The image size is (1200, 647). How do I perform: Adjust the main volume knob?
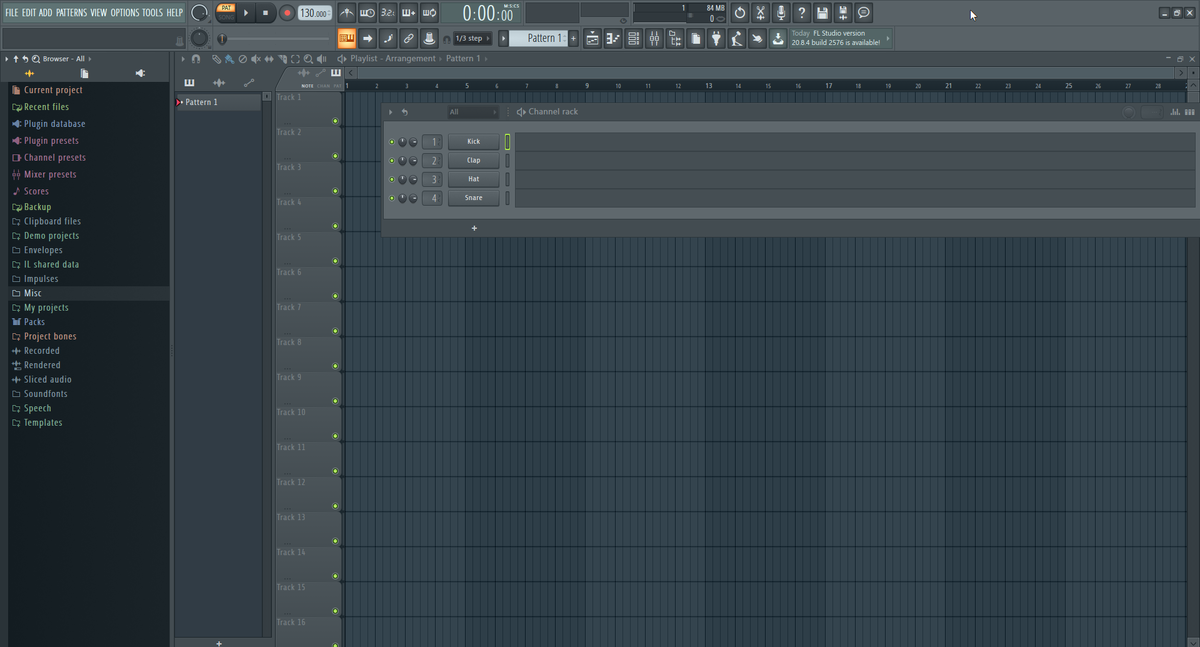[199, 13]
